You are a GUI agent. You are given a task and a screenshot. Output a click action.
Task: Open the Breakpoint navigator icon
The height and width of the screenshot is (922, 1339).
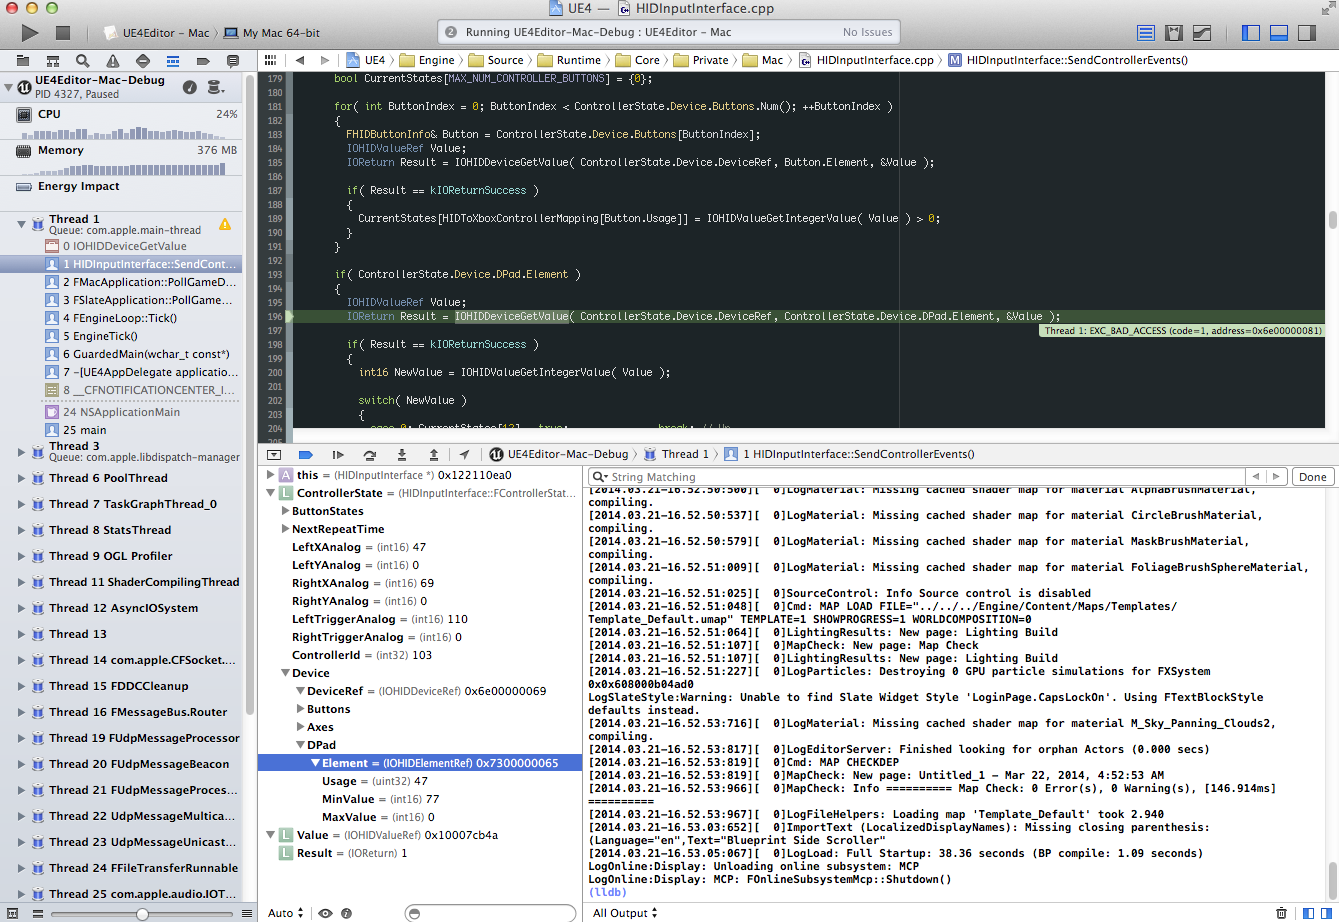coord(202,61)
